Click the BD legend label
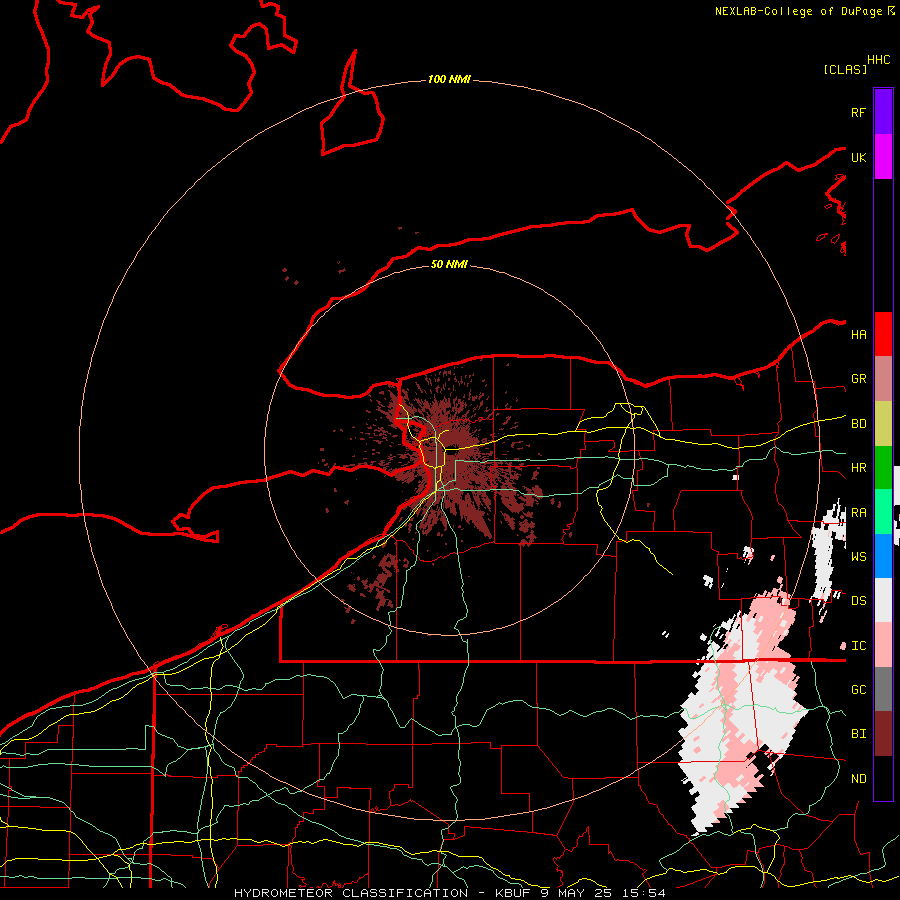This screenshot has height=900, width=900. click(x=858, y=424)
